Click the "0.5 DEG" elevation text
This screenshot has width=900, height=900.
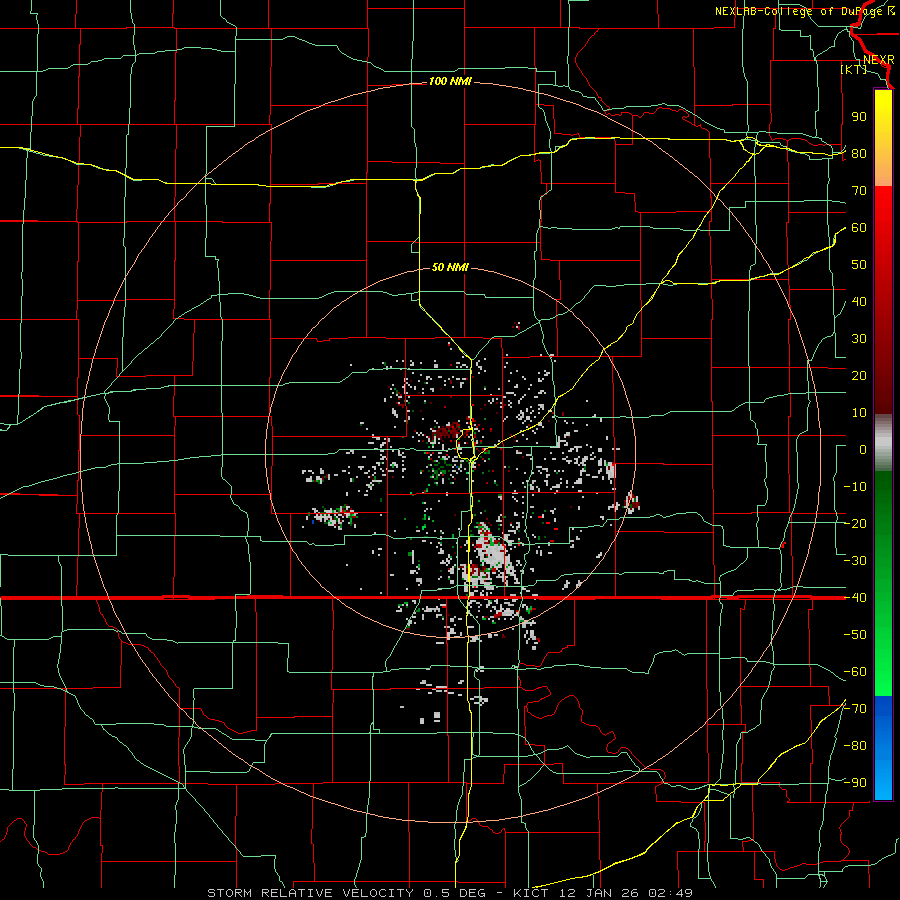(454, 893)
